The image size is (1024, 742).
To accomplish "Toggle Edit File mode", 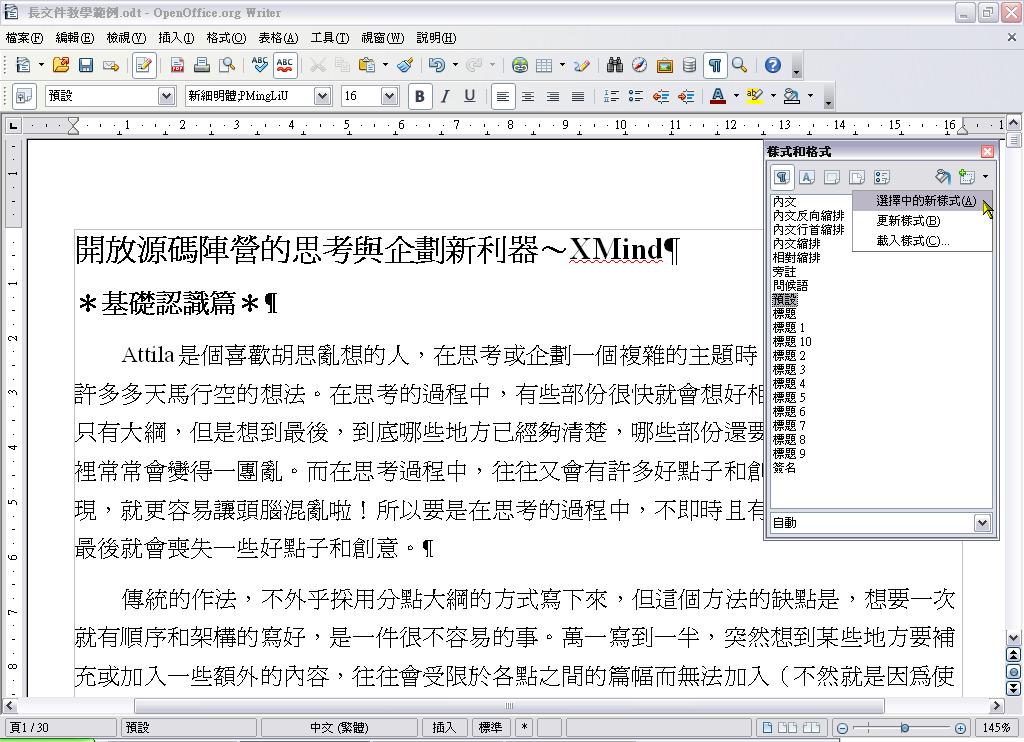I will 144,65.
